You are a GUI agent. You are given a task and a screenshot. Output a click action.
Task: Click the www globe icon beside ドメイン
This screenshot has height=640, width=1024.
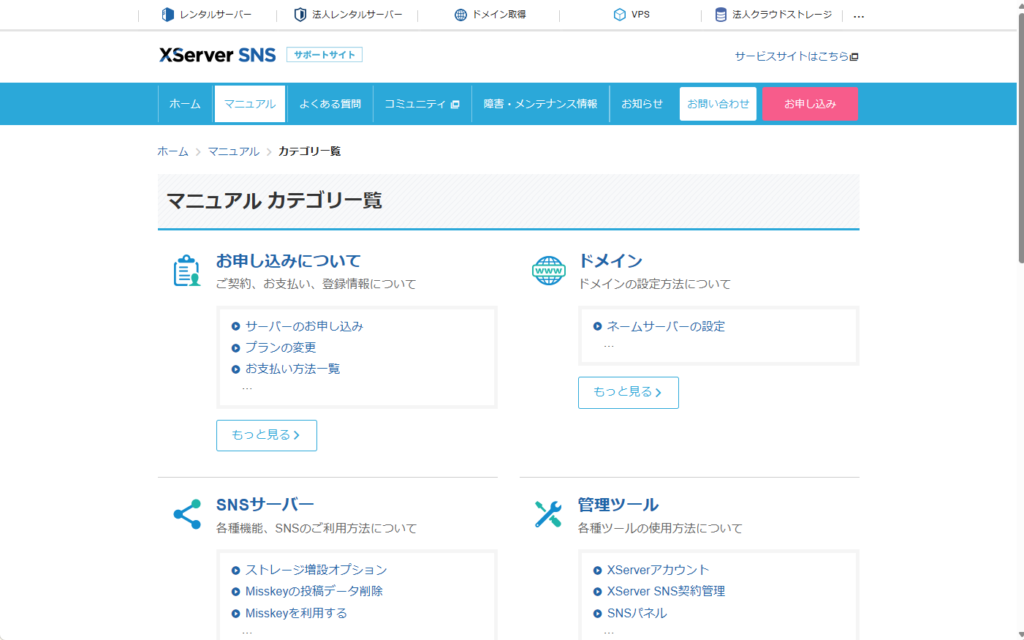(549, 270)
